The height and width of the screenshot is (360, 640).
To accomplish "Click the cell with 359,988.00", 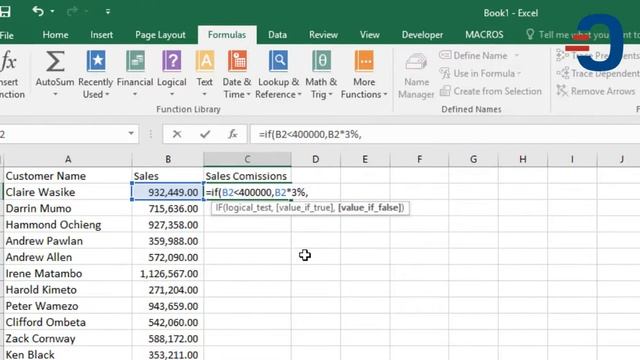I will click(x=168, y=241).
